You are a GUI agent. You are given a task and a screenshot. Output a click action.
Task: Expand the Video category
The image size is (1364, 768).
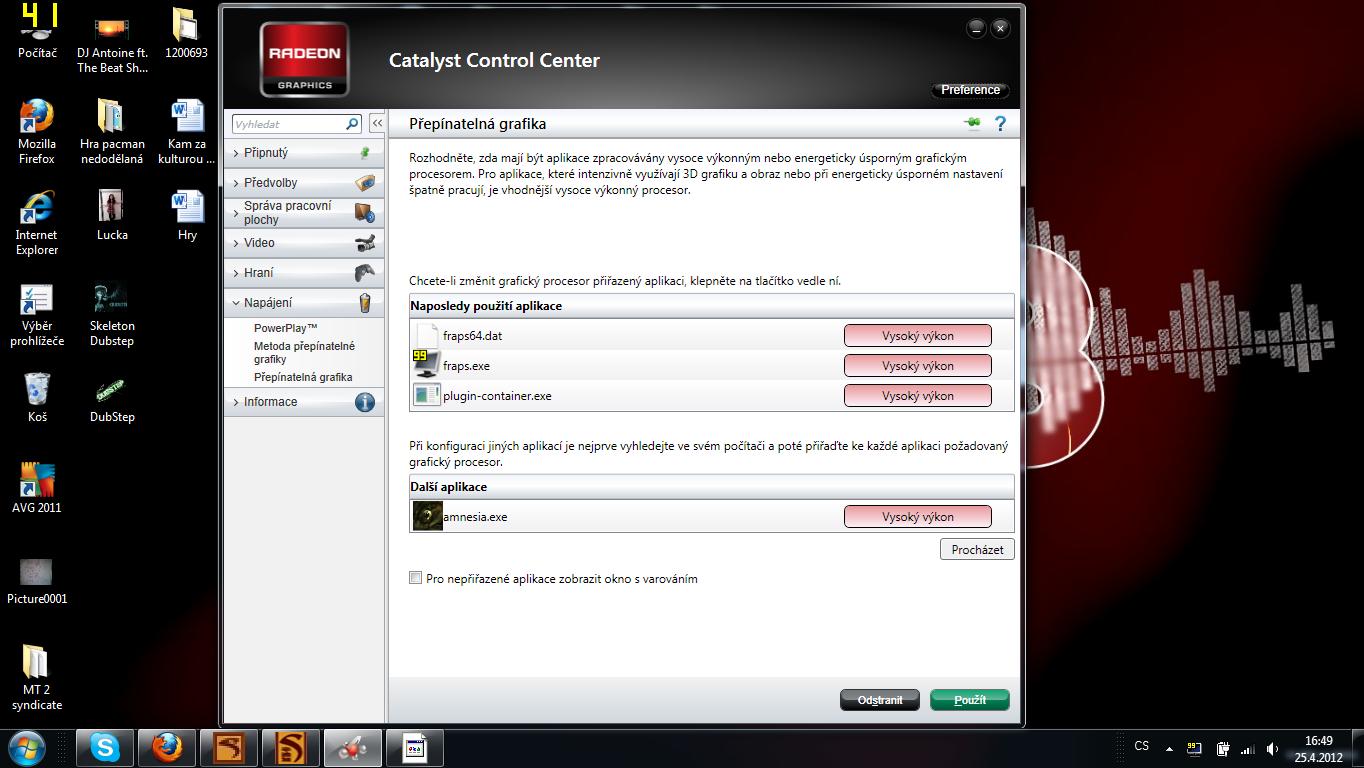(259, 243)
